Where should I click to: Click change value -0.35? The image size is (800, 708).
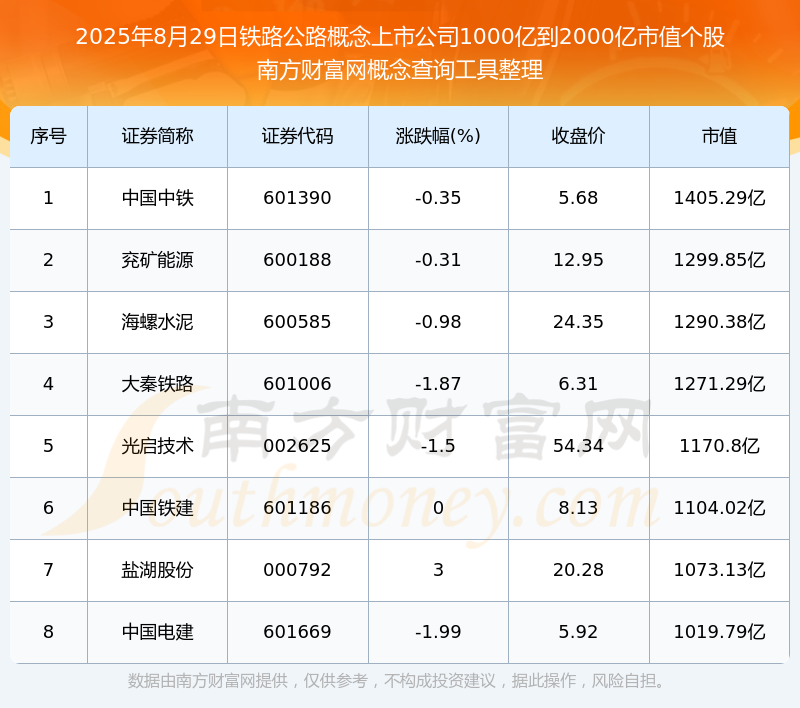click(x=438, y=198)
